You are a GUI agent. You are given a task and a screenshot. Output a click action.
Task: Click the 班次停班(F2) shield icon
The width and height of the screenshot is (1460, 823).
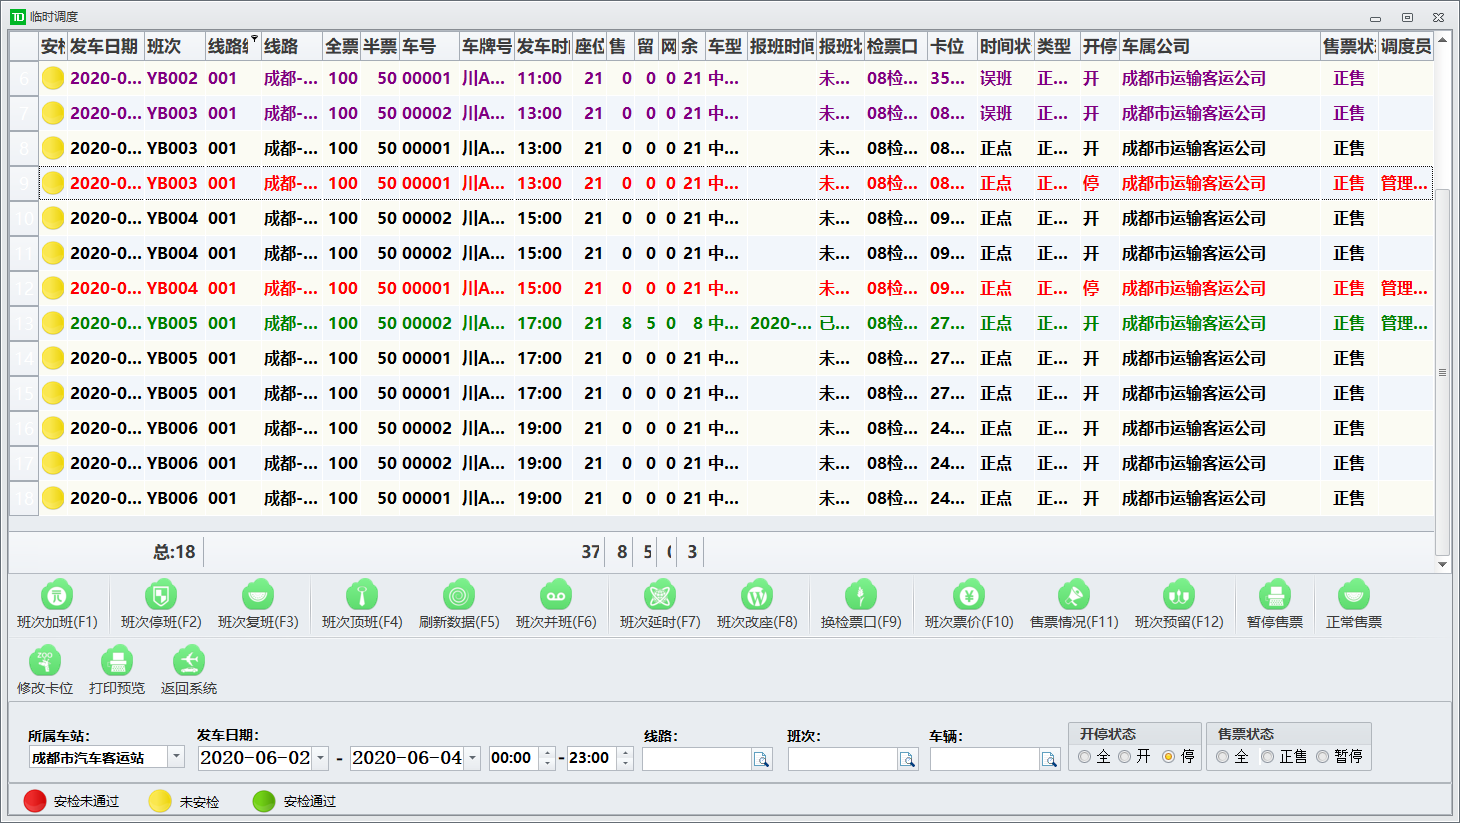(160, 596)
